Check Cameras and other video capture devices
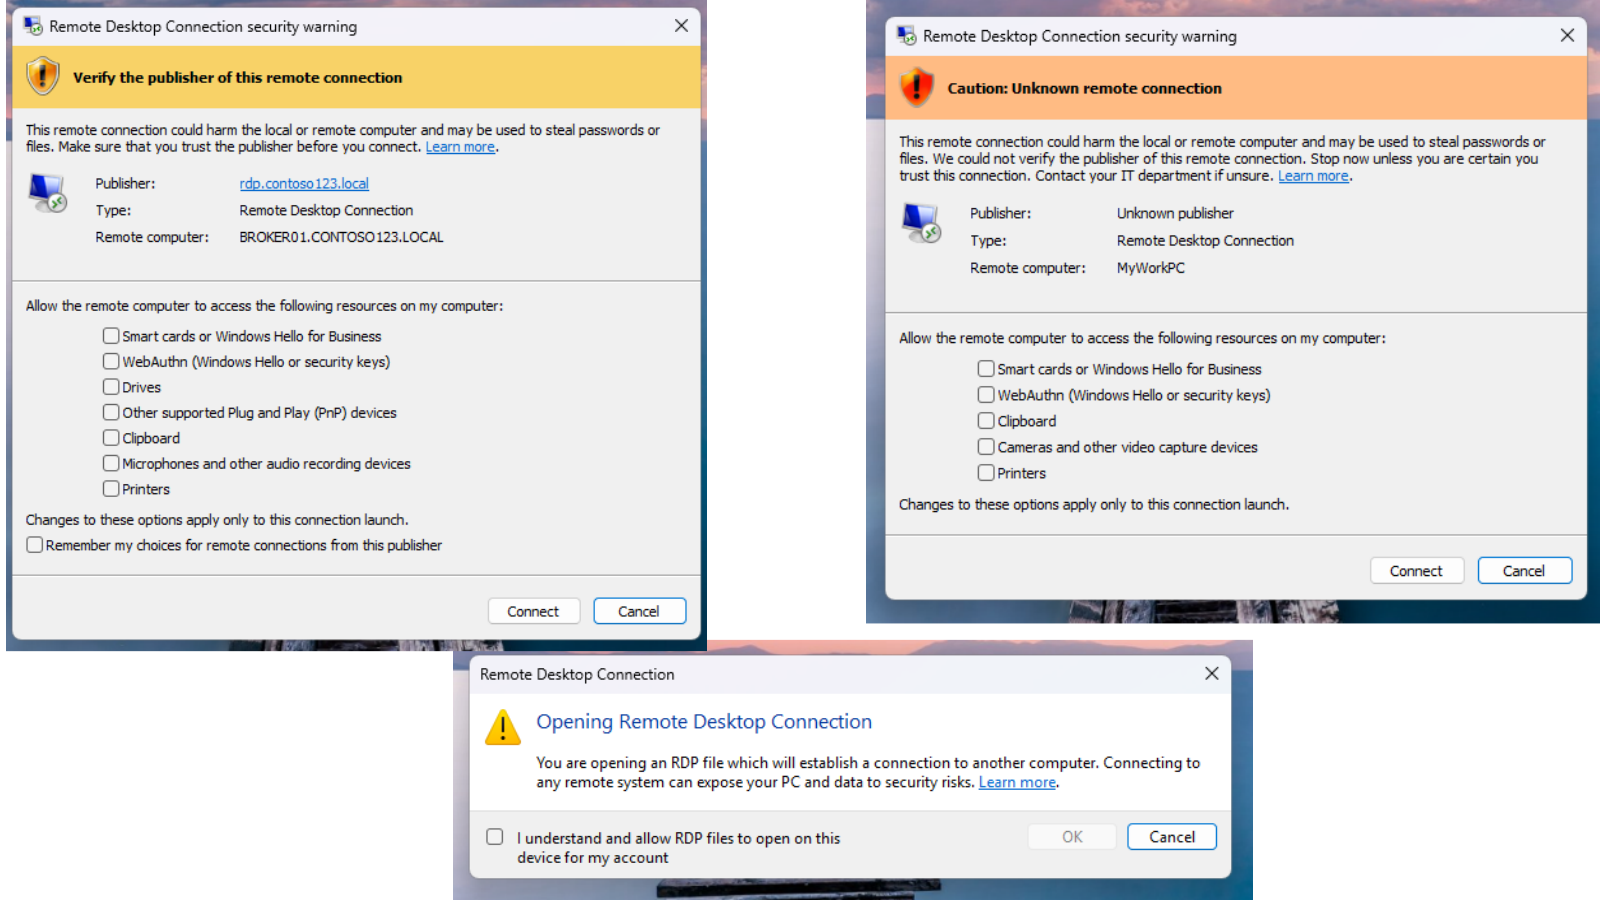This screenshot has width=1600, height=900. [986, 447]
